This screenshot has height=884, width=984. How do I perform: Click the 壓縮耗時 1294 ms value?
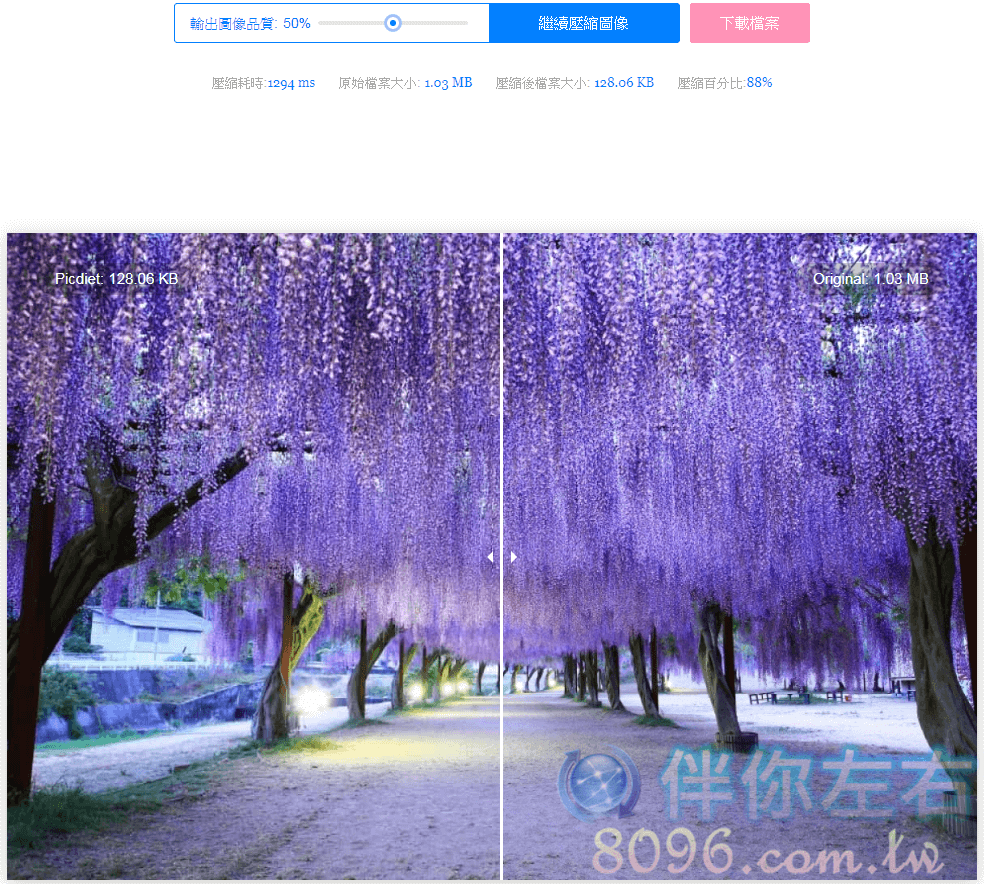291,83
